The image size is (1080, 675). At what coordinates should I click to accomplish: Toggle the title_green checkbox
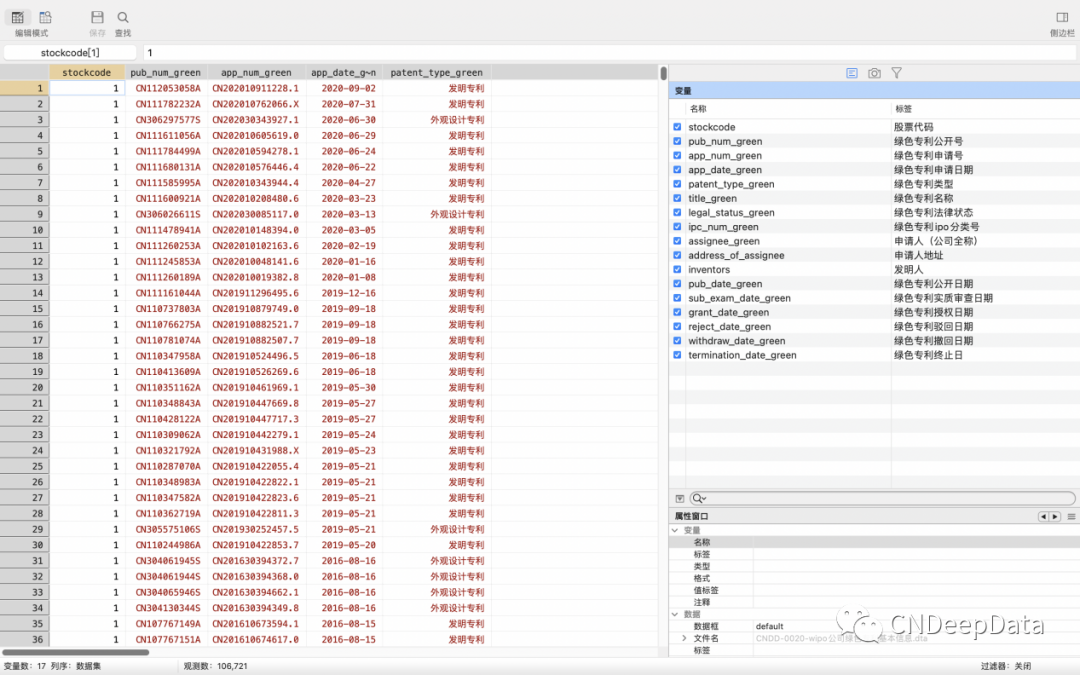tap(677, 198)
